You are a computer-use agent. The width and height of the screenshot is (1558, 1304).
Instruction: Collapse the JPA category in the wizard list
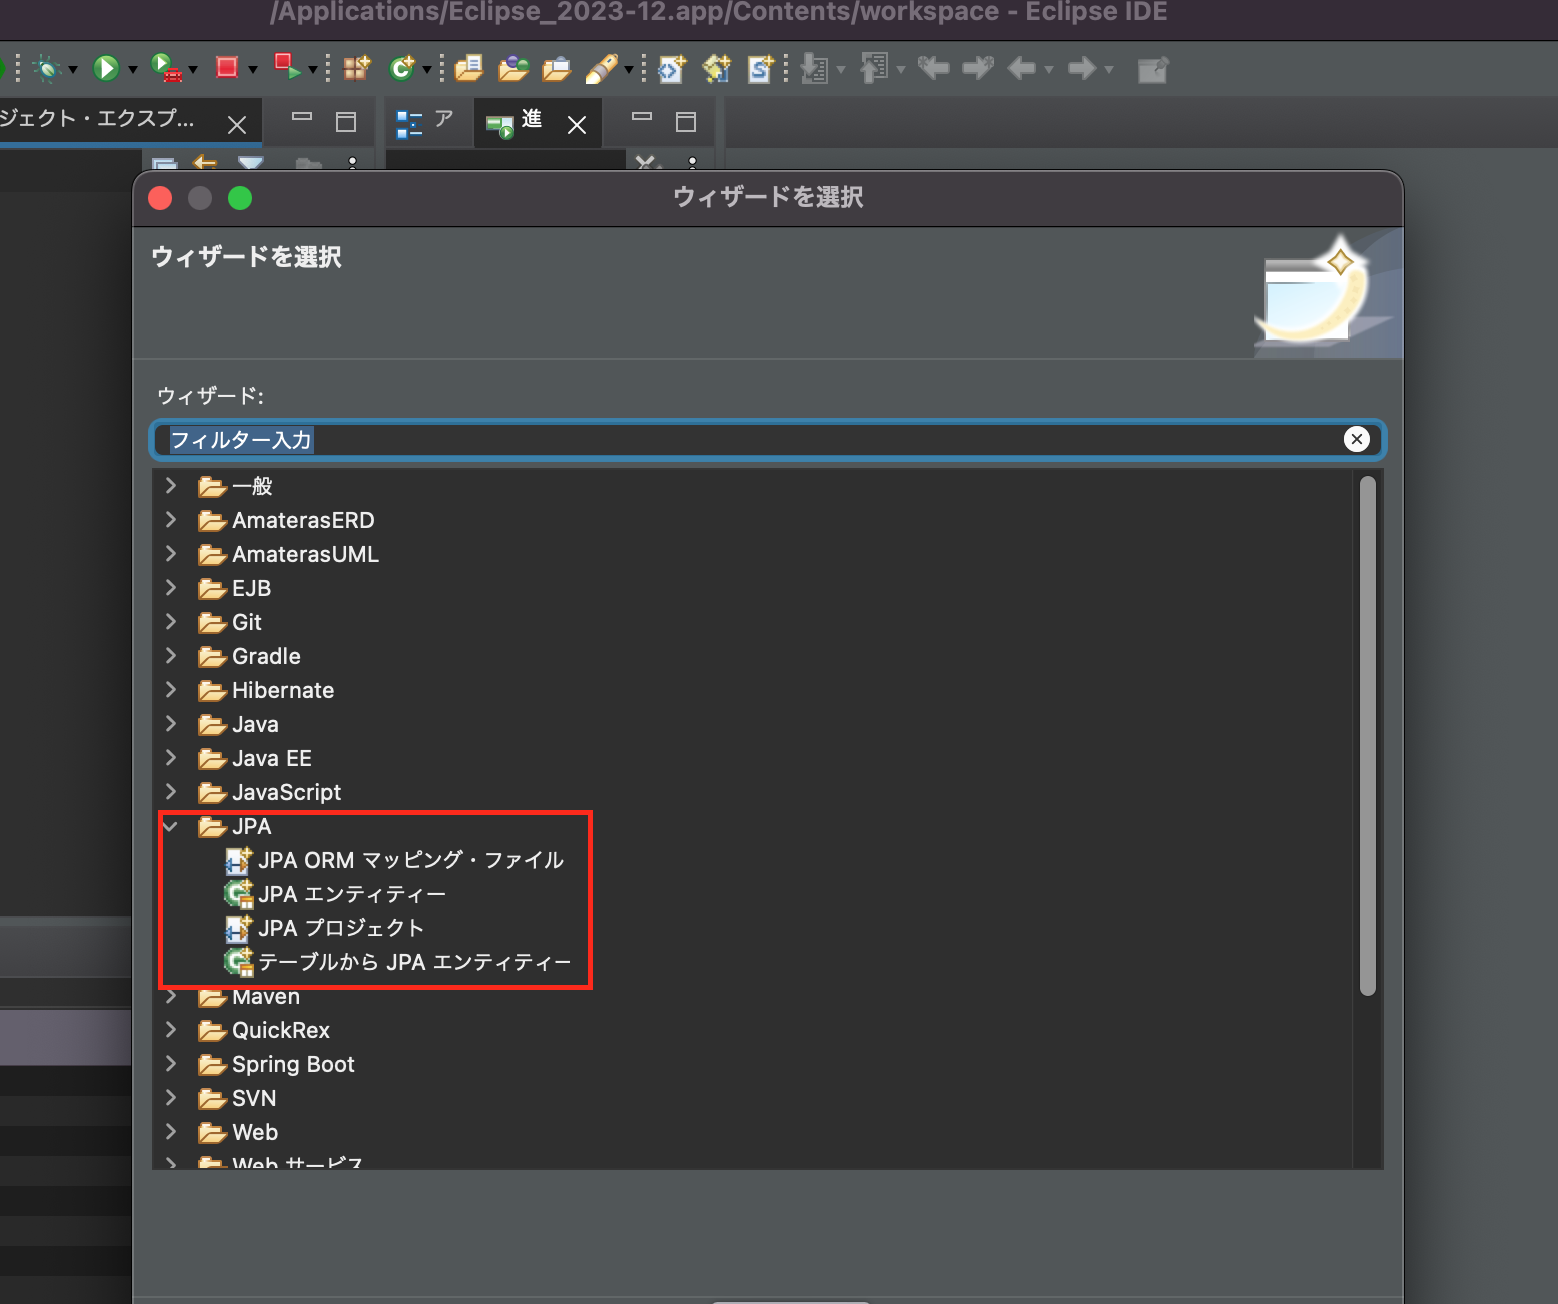coord(170,826)
